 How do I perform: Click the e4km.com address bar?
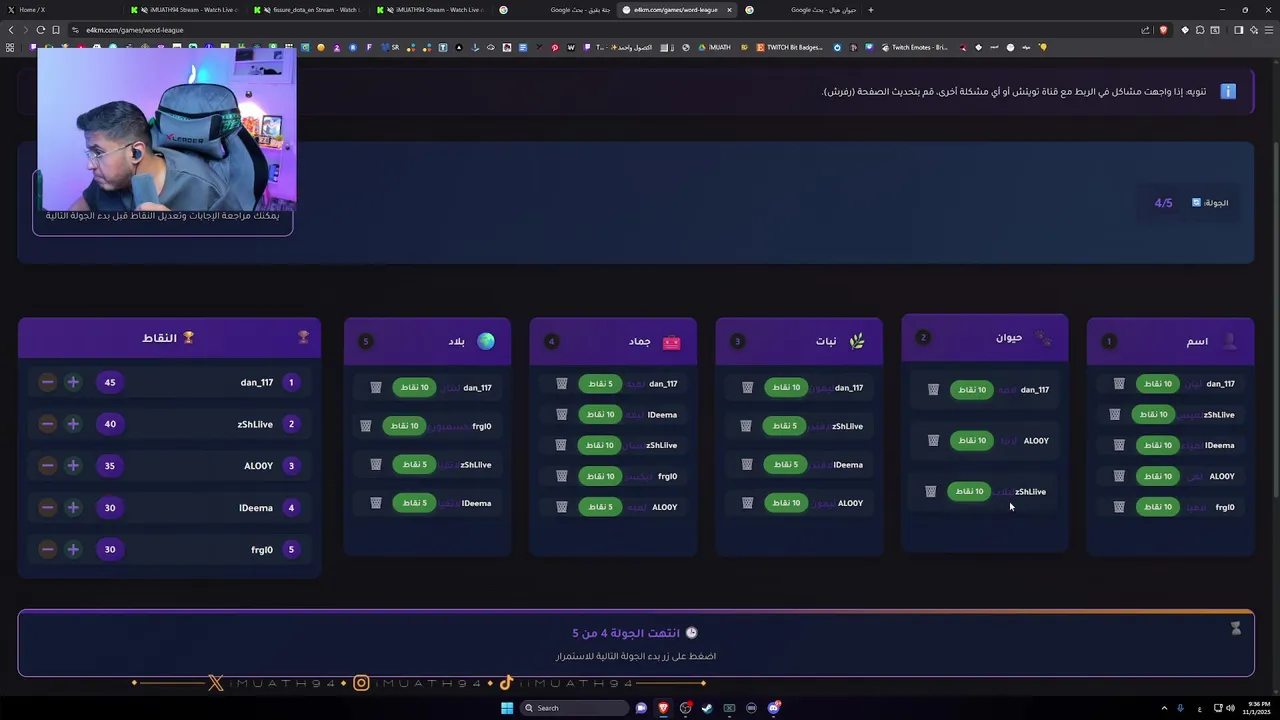click(x=600, y=30)
